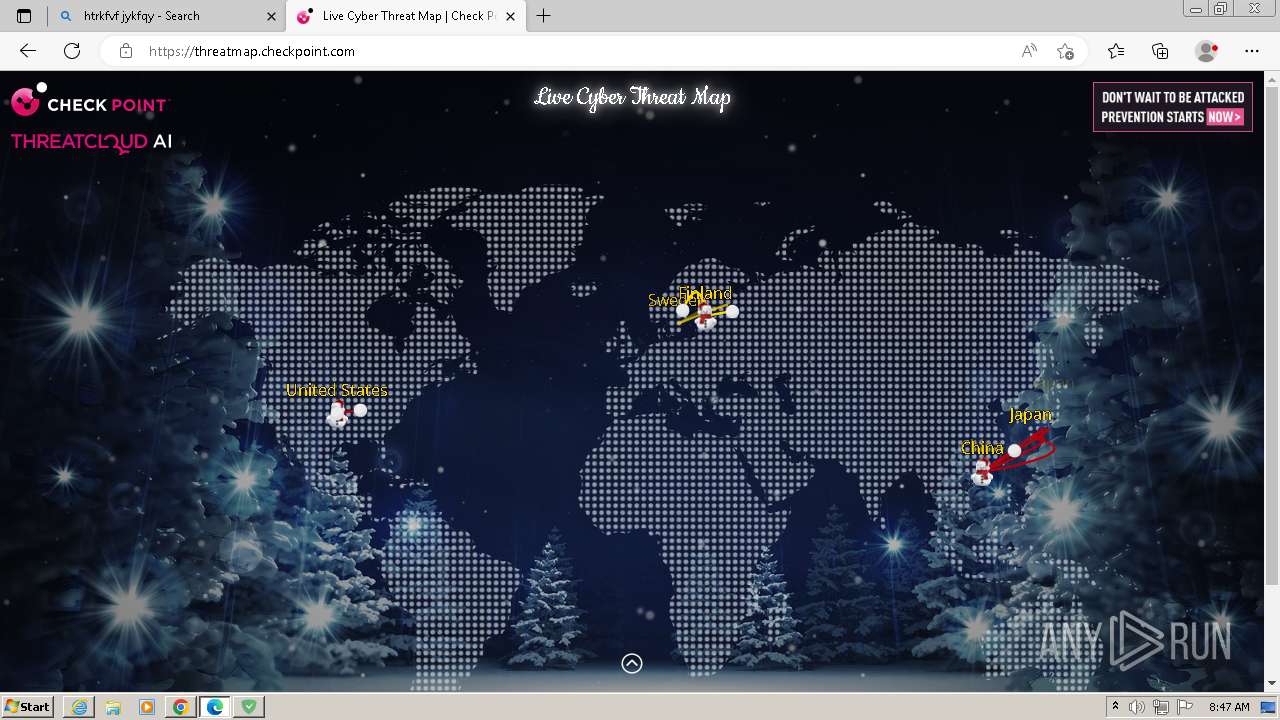
Task: Open the Action Center flag icon
Action: [1185, 707]
